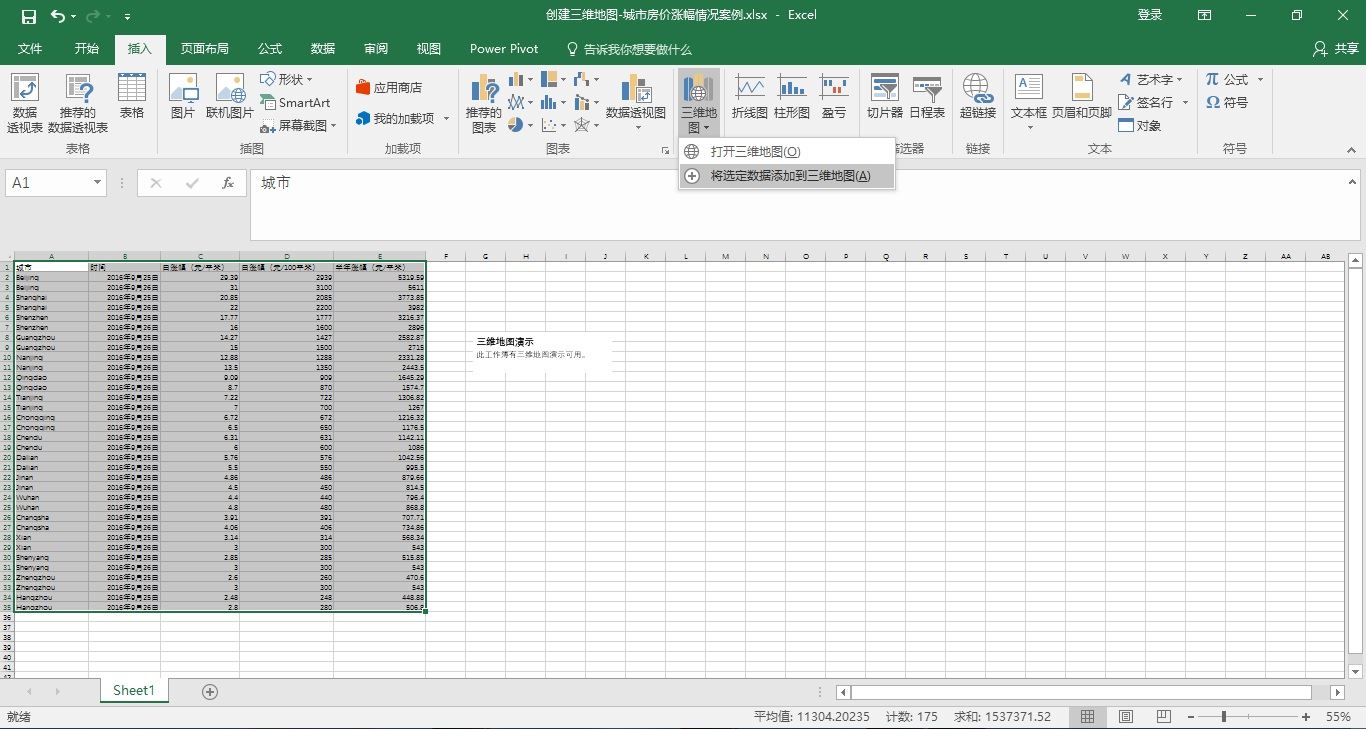The image size is (1366, 729).
Task: Collapse the ribbon with the chevron arrow
Action: [x=1352, y=150]
